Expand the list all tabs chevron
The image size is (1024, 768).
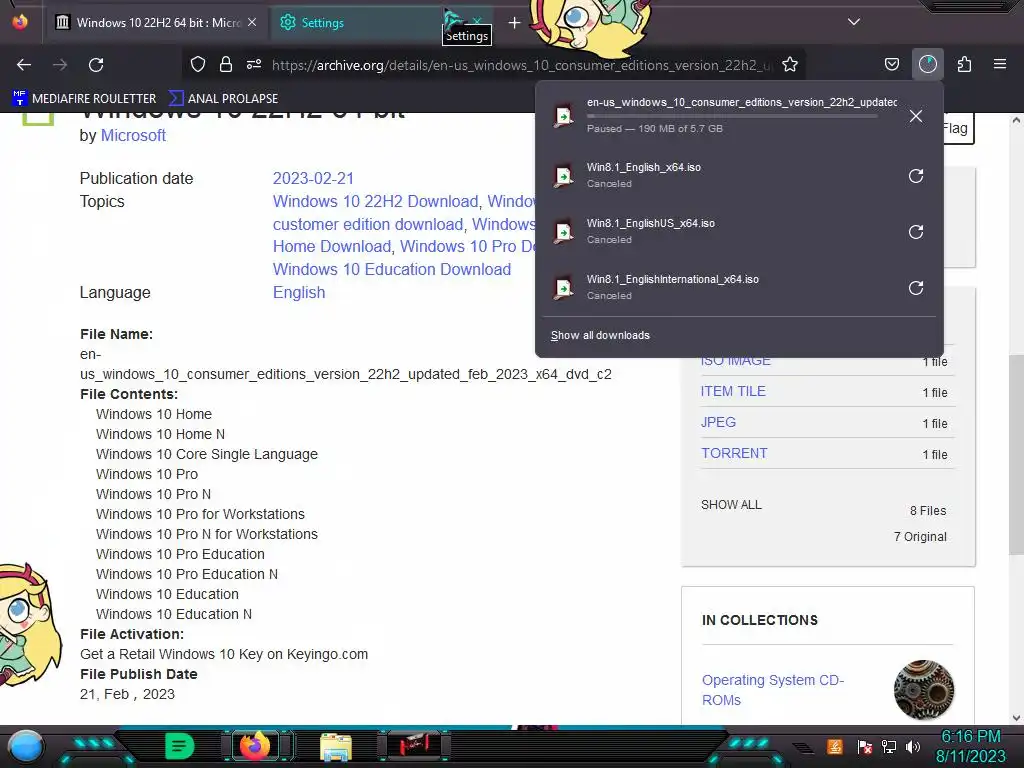coord(854,22)
